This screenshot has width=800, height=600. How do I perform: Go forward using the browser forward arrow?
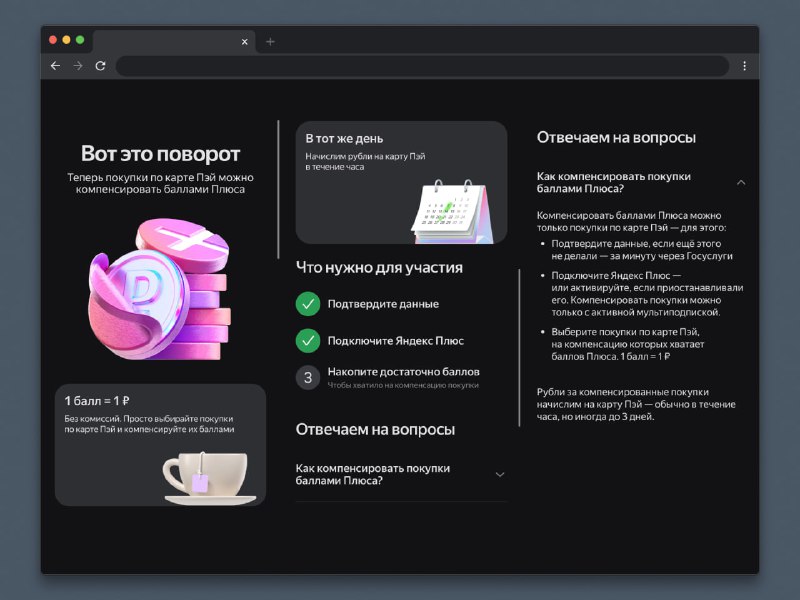(x=78, y=66)
